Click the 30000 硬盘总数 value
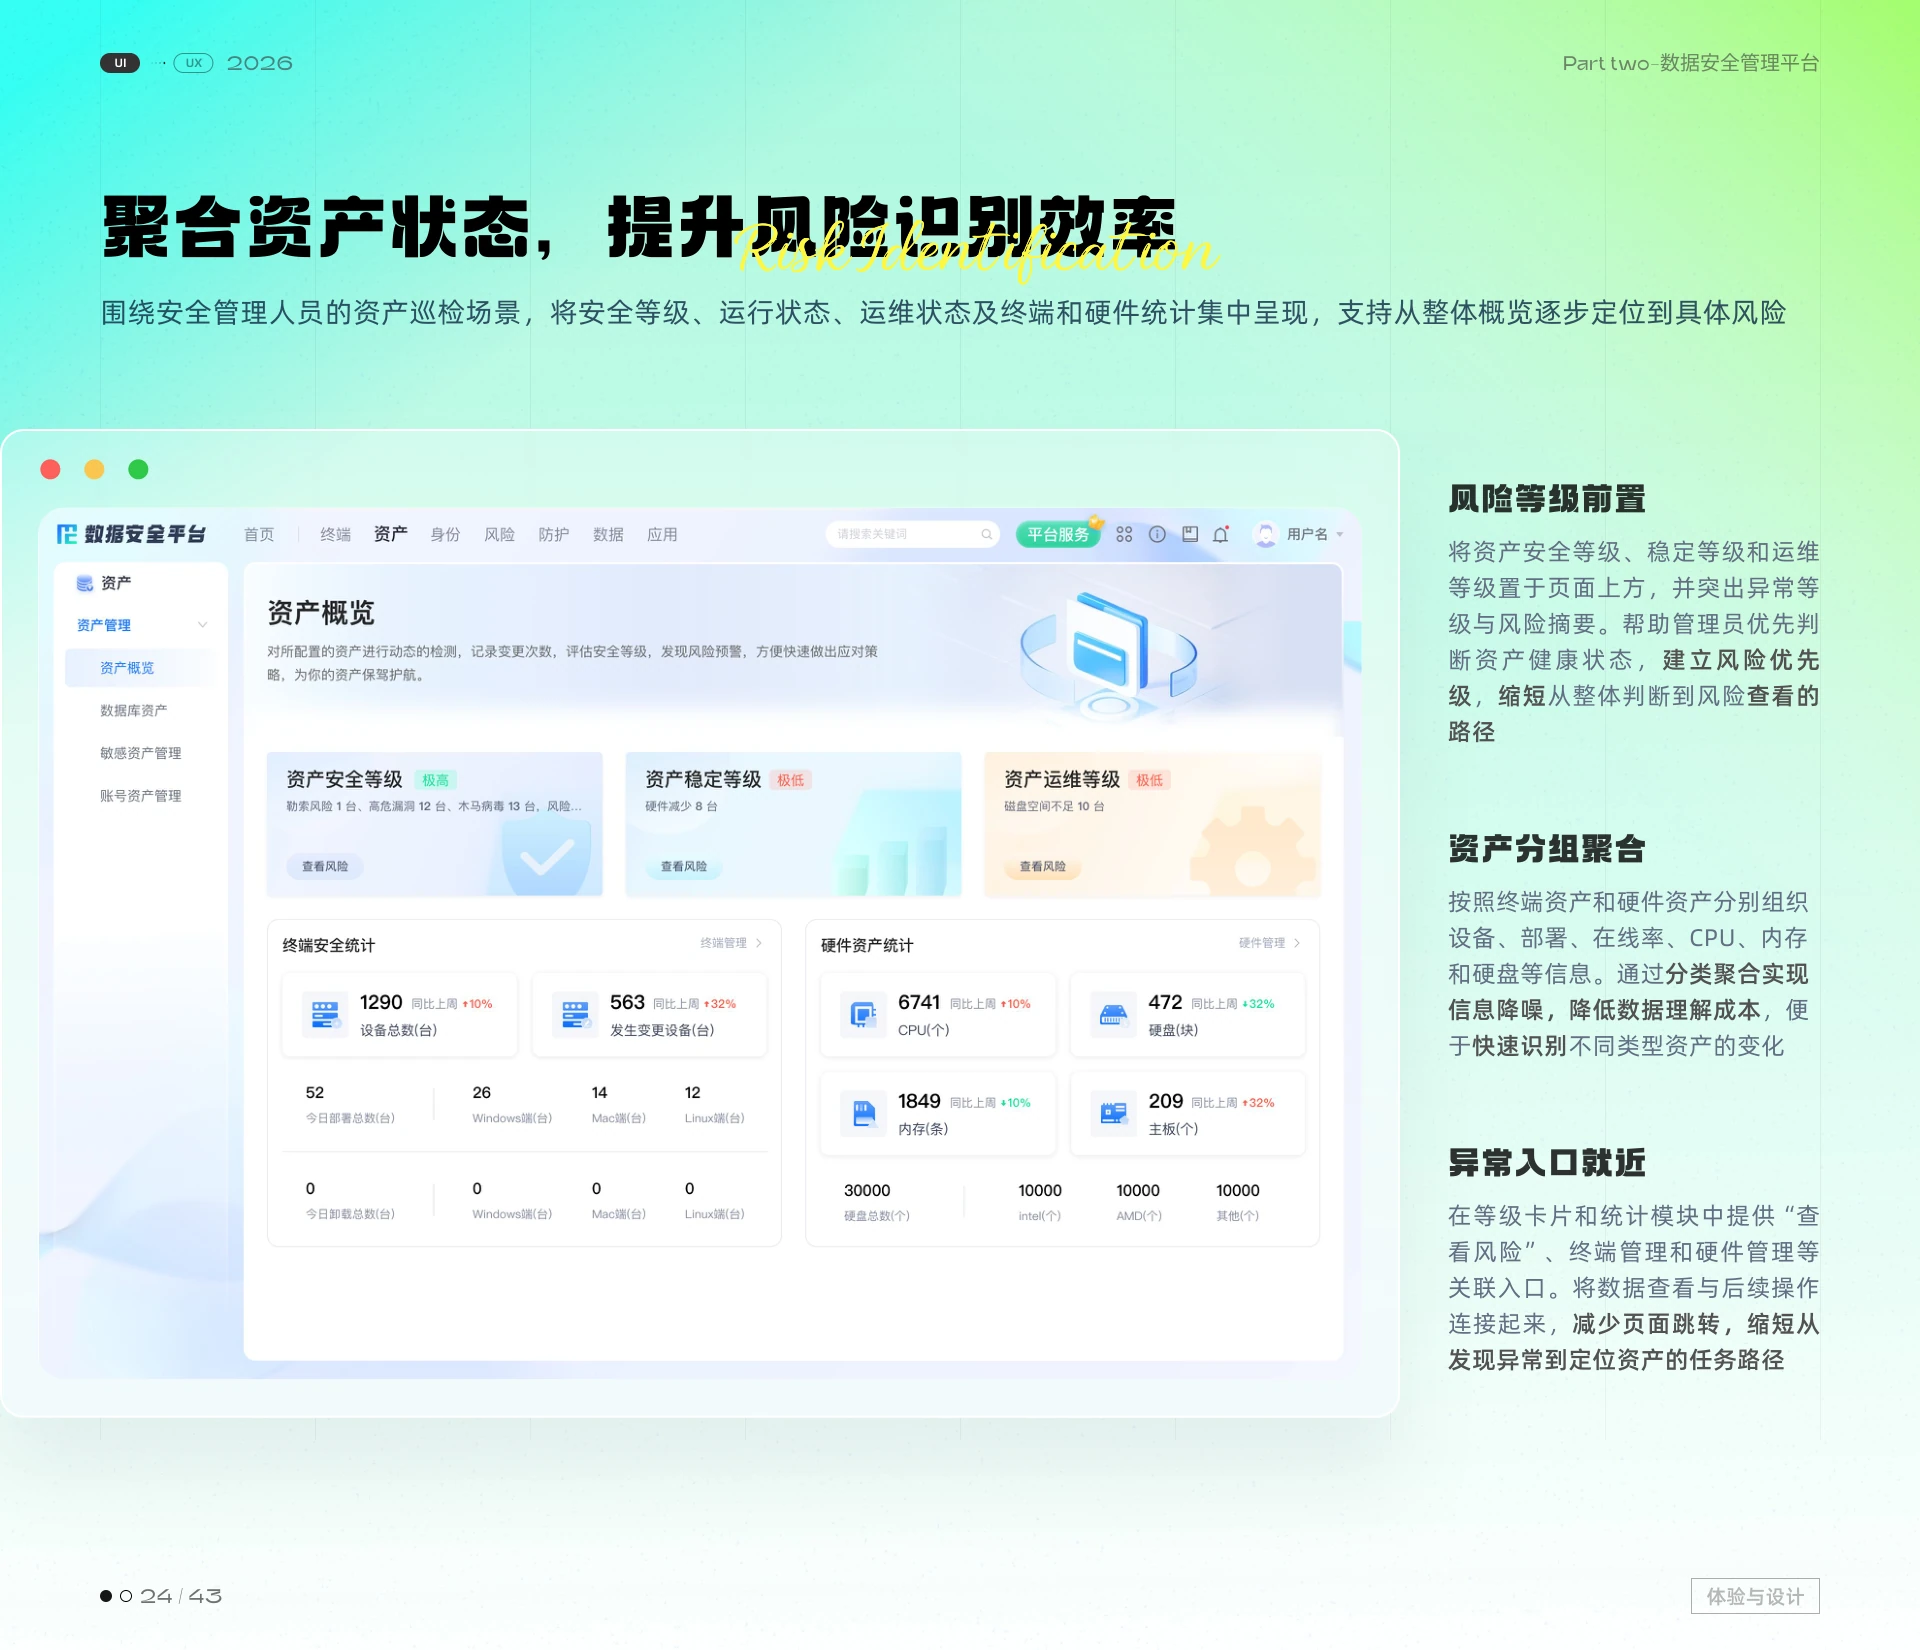 (x=867, y=1190)
